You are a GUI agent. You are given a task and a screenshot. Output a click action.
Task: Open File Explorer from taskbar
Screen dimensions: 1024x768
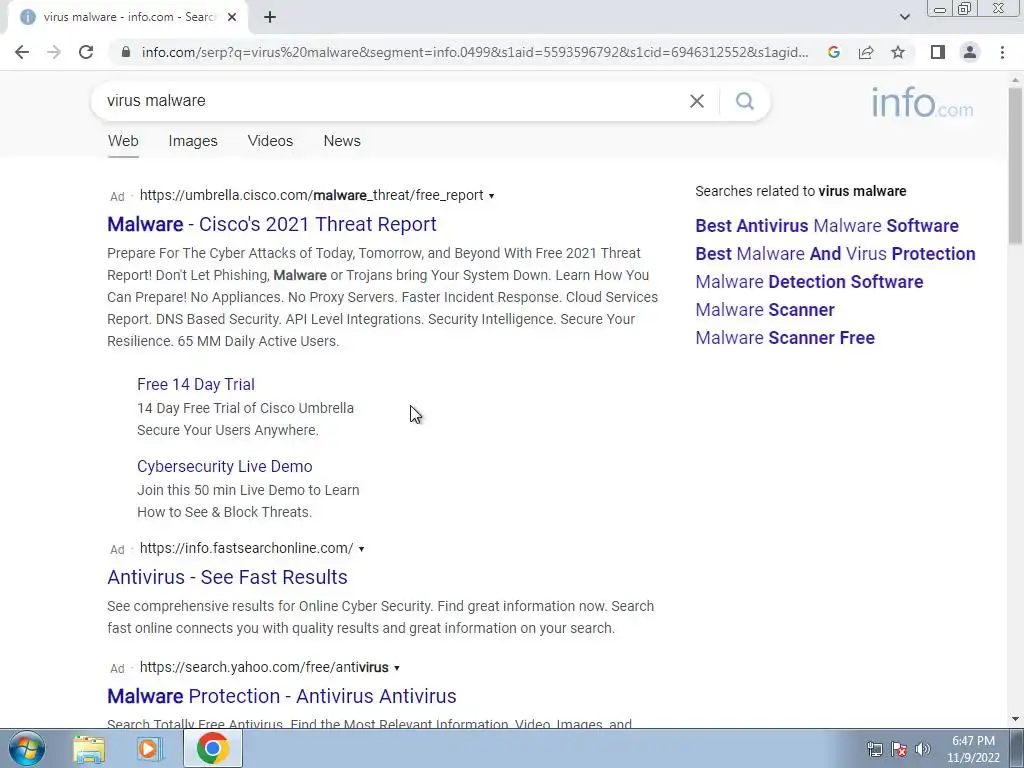pyautogui.click(x=89, y=748)
